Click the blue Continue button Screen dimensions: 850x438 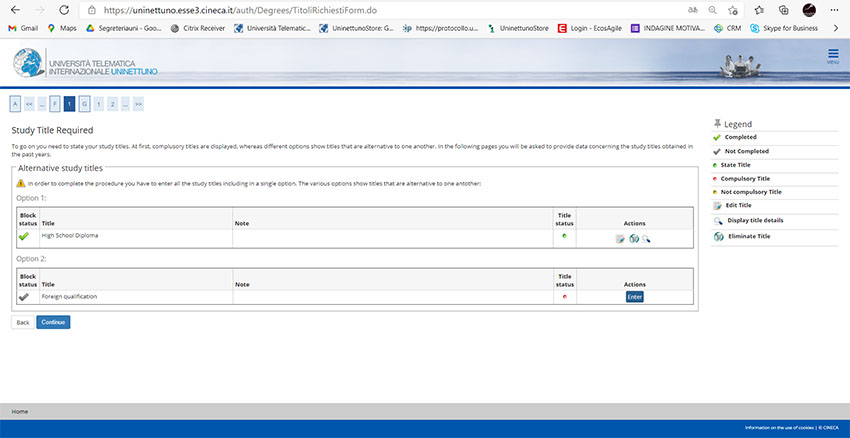pyautogui.click(x=53, y=322)
